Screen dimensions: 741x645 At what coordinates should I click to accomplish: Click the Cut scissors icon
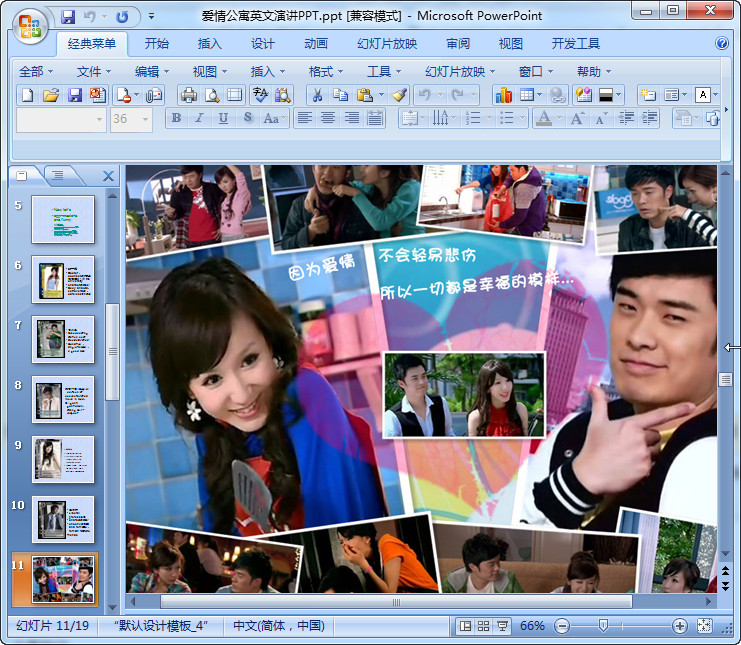[316, 95]
